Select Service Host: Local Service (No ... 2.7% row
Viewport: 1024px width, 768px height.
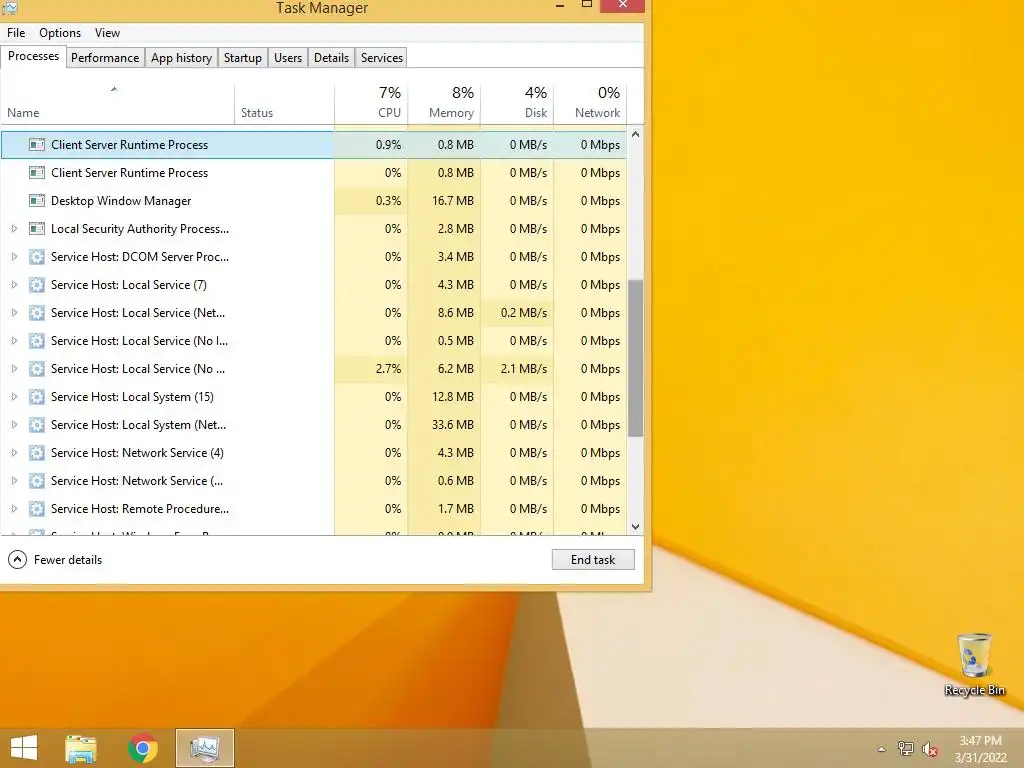(314, 369)
